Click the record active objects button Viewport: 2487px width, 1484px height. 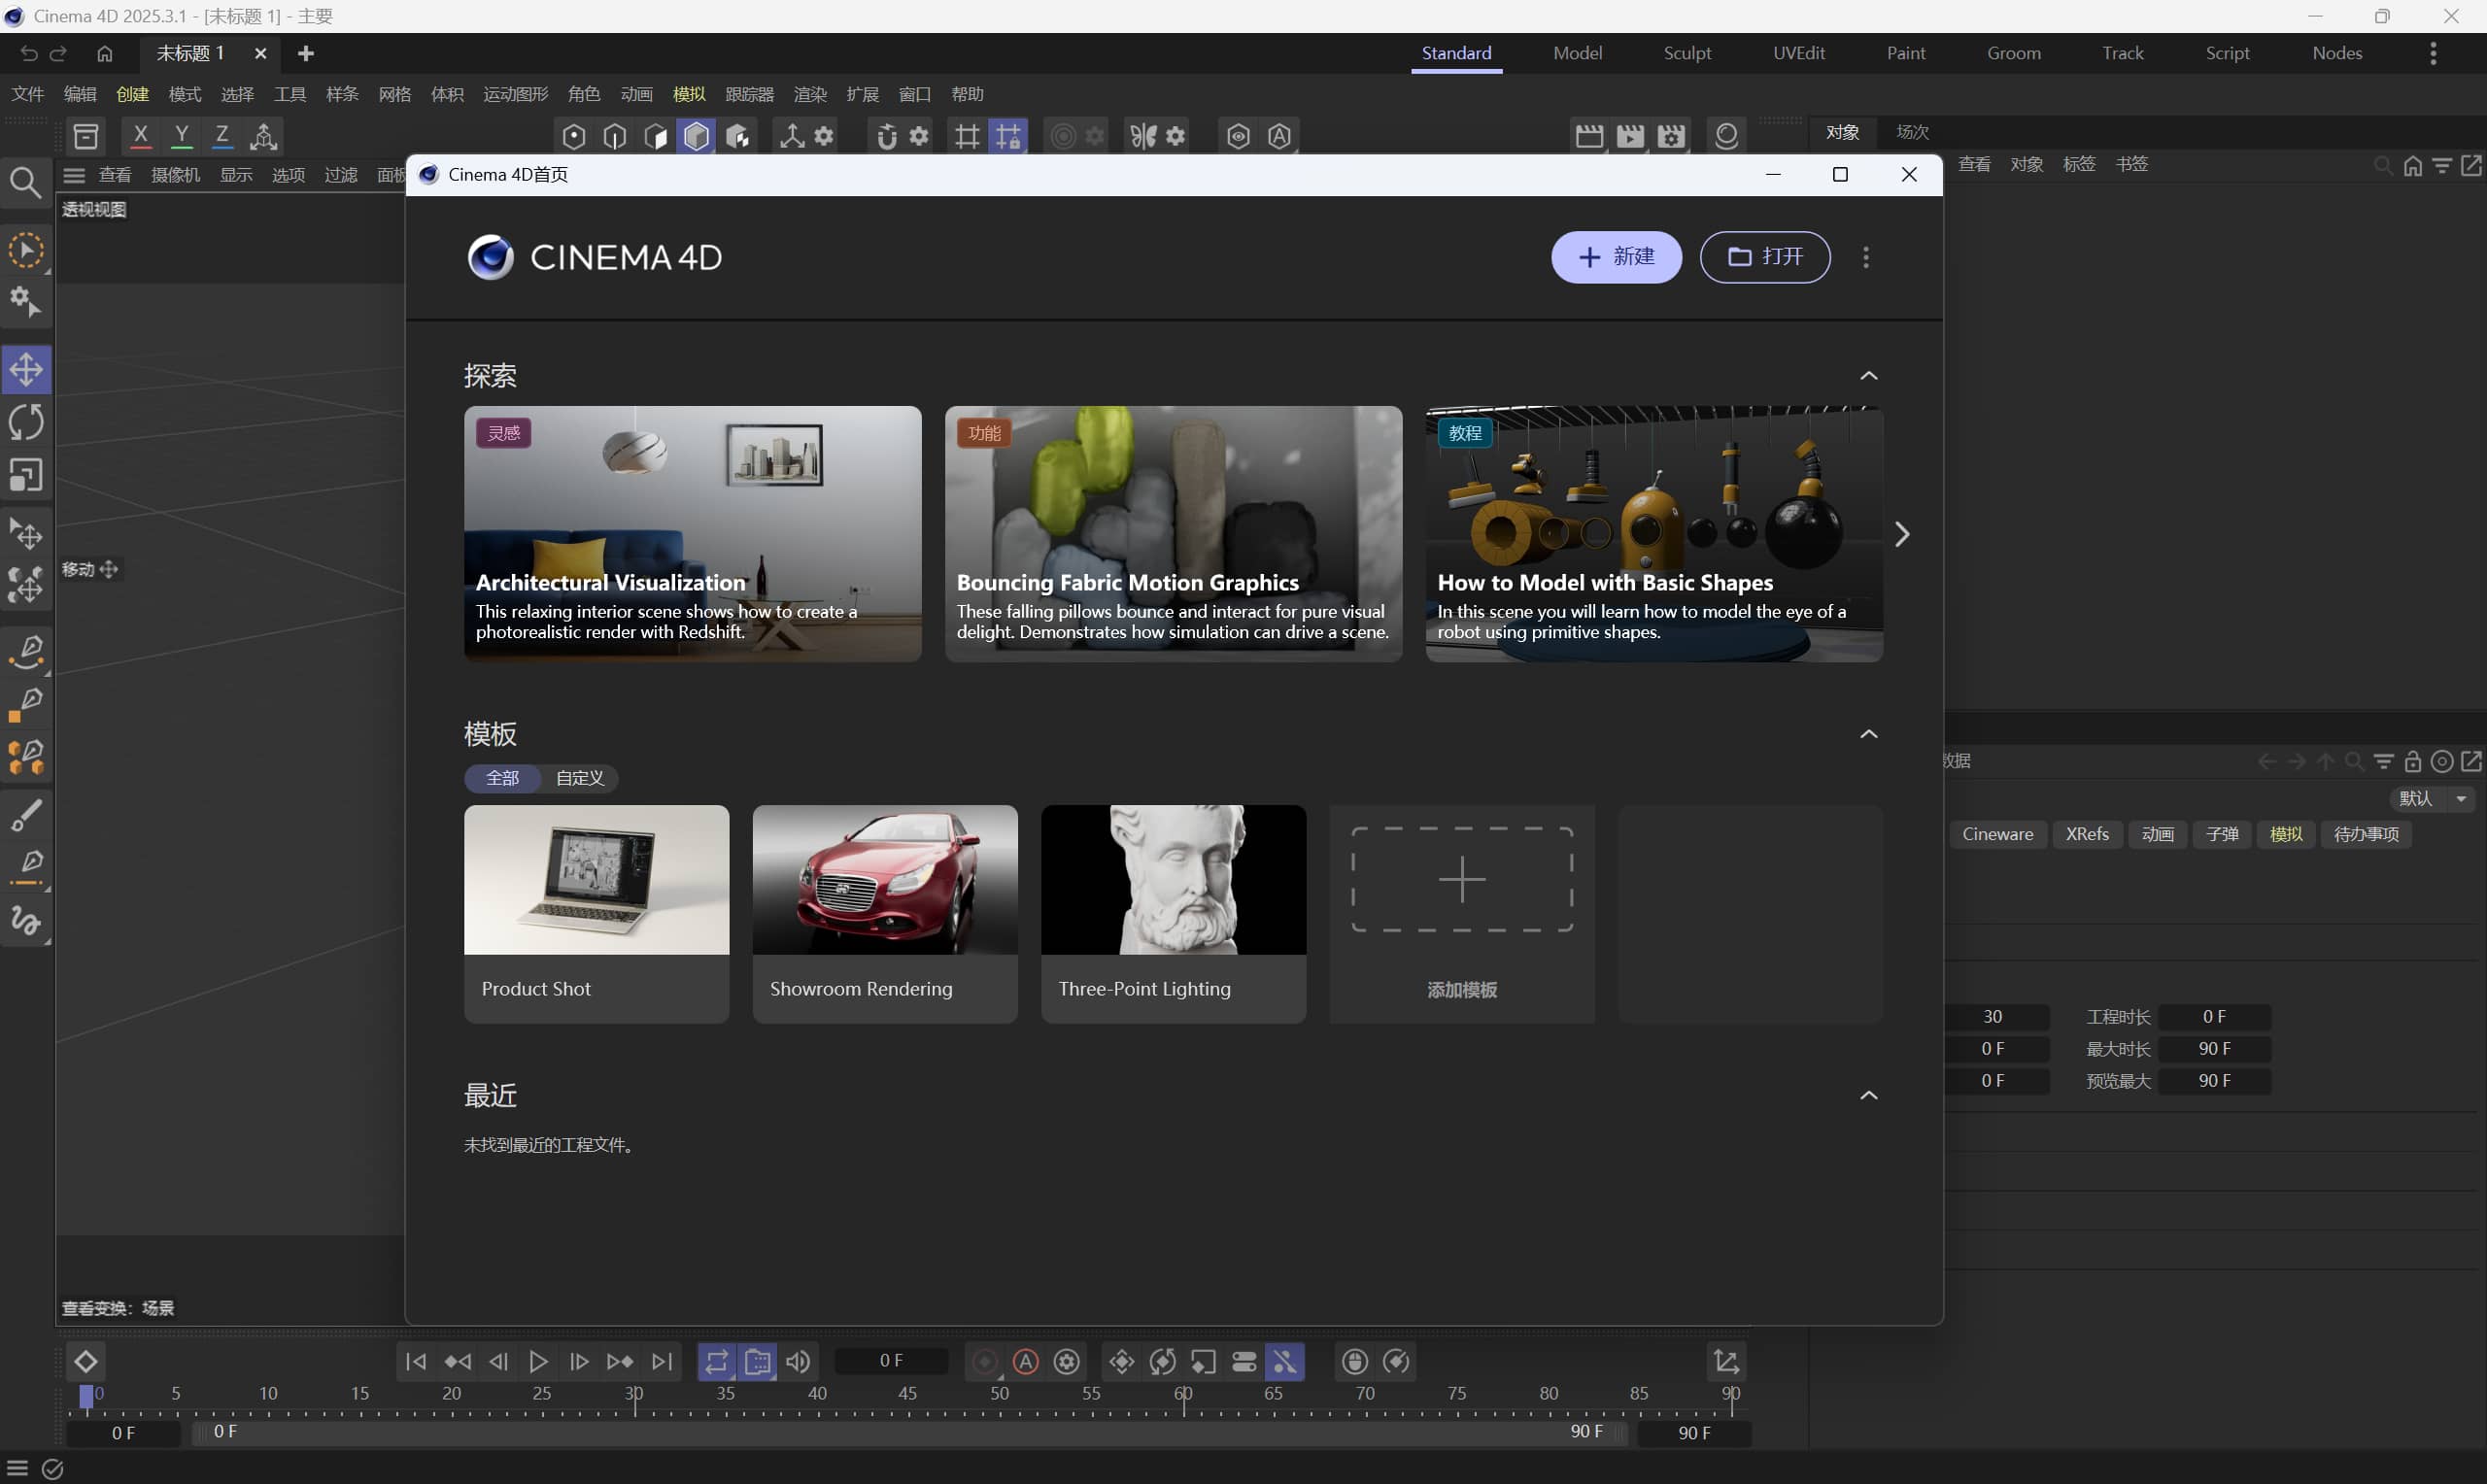click(985, 1362)
